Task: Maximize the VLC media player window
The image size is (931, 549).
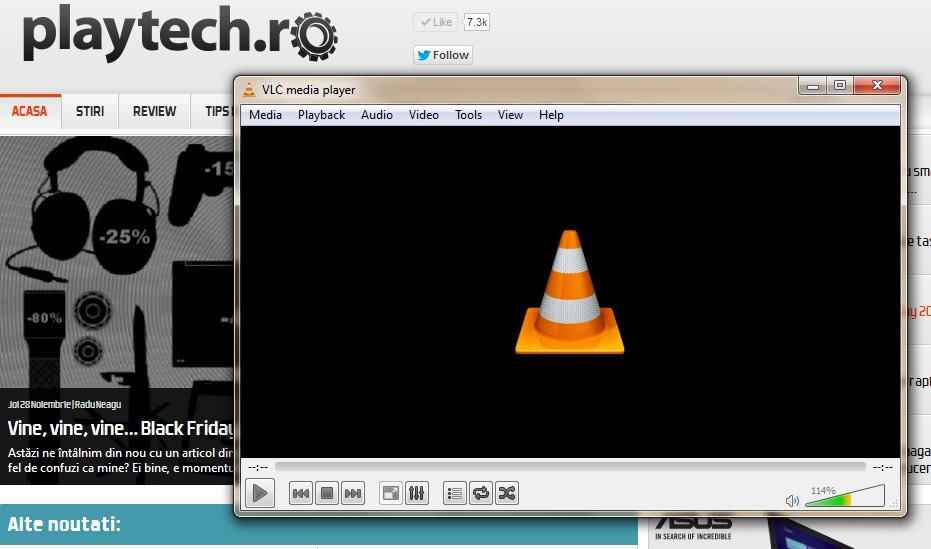Action: pos(840,86)
